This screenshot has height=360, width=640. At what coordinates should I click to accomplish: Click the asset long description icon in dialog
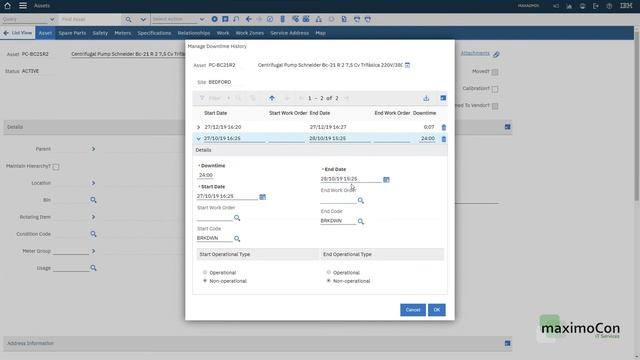point(407,65)
